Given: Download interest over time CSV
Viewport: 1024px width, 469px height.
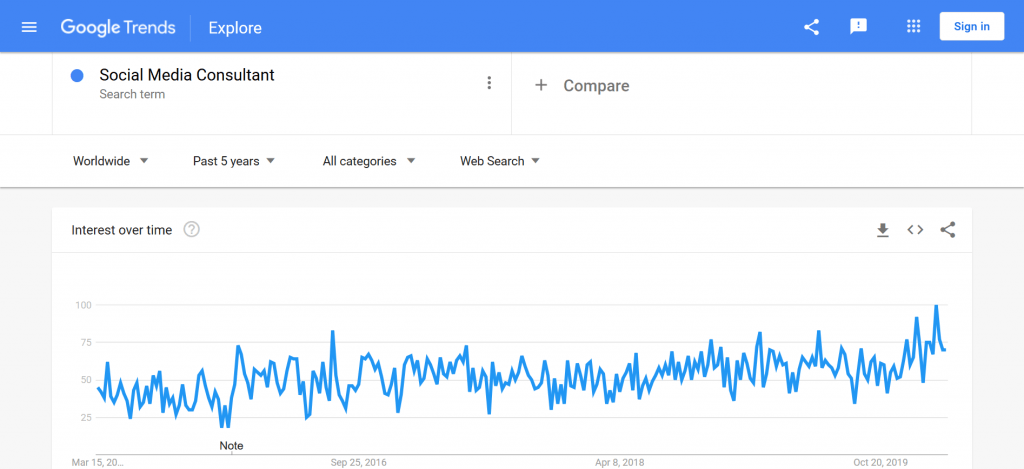Looking at the screenshot, I should tap(883, 230).
